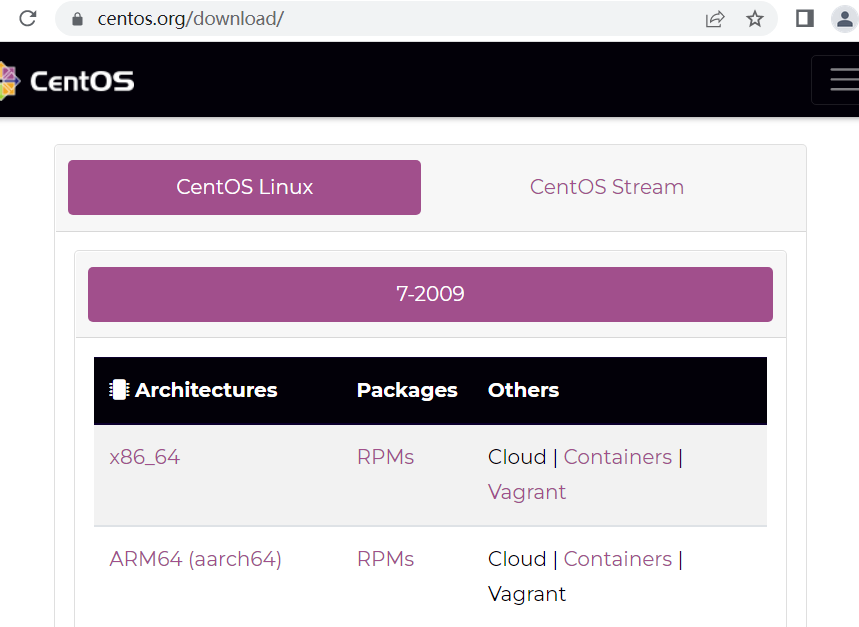Switch to the CentOS Stream tab
The height and width of the screenshot is (627, 859).
click(606, 187)
